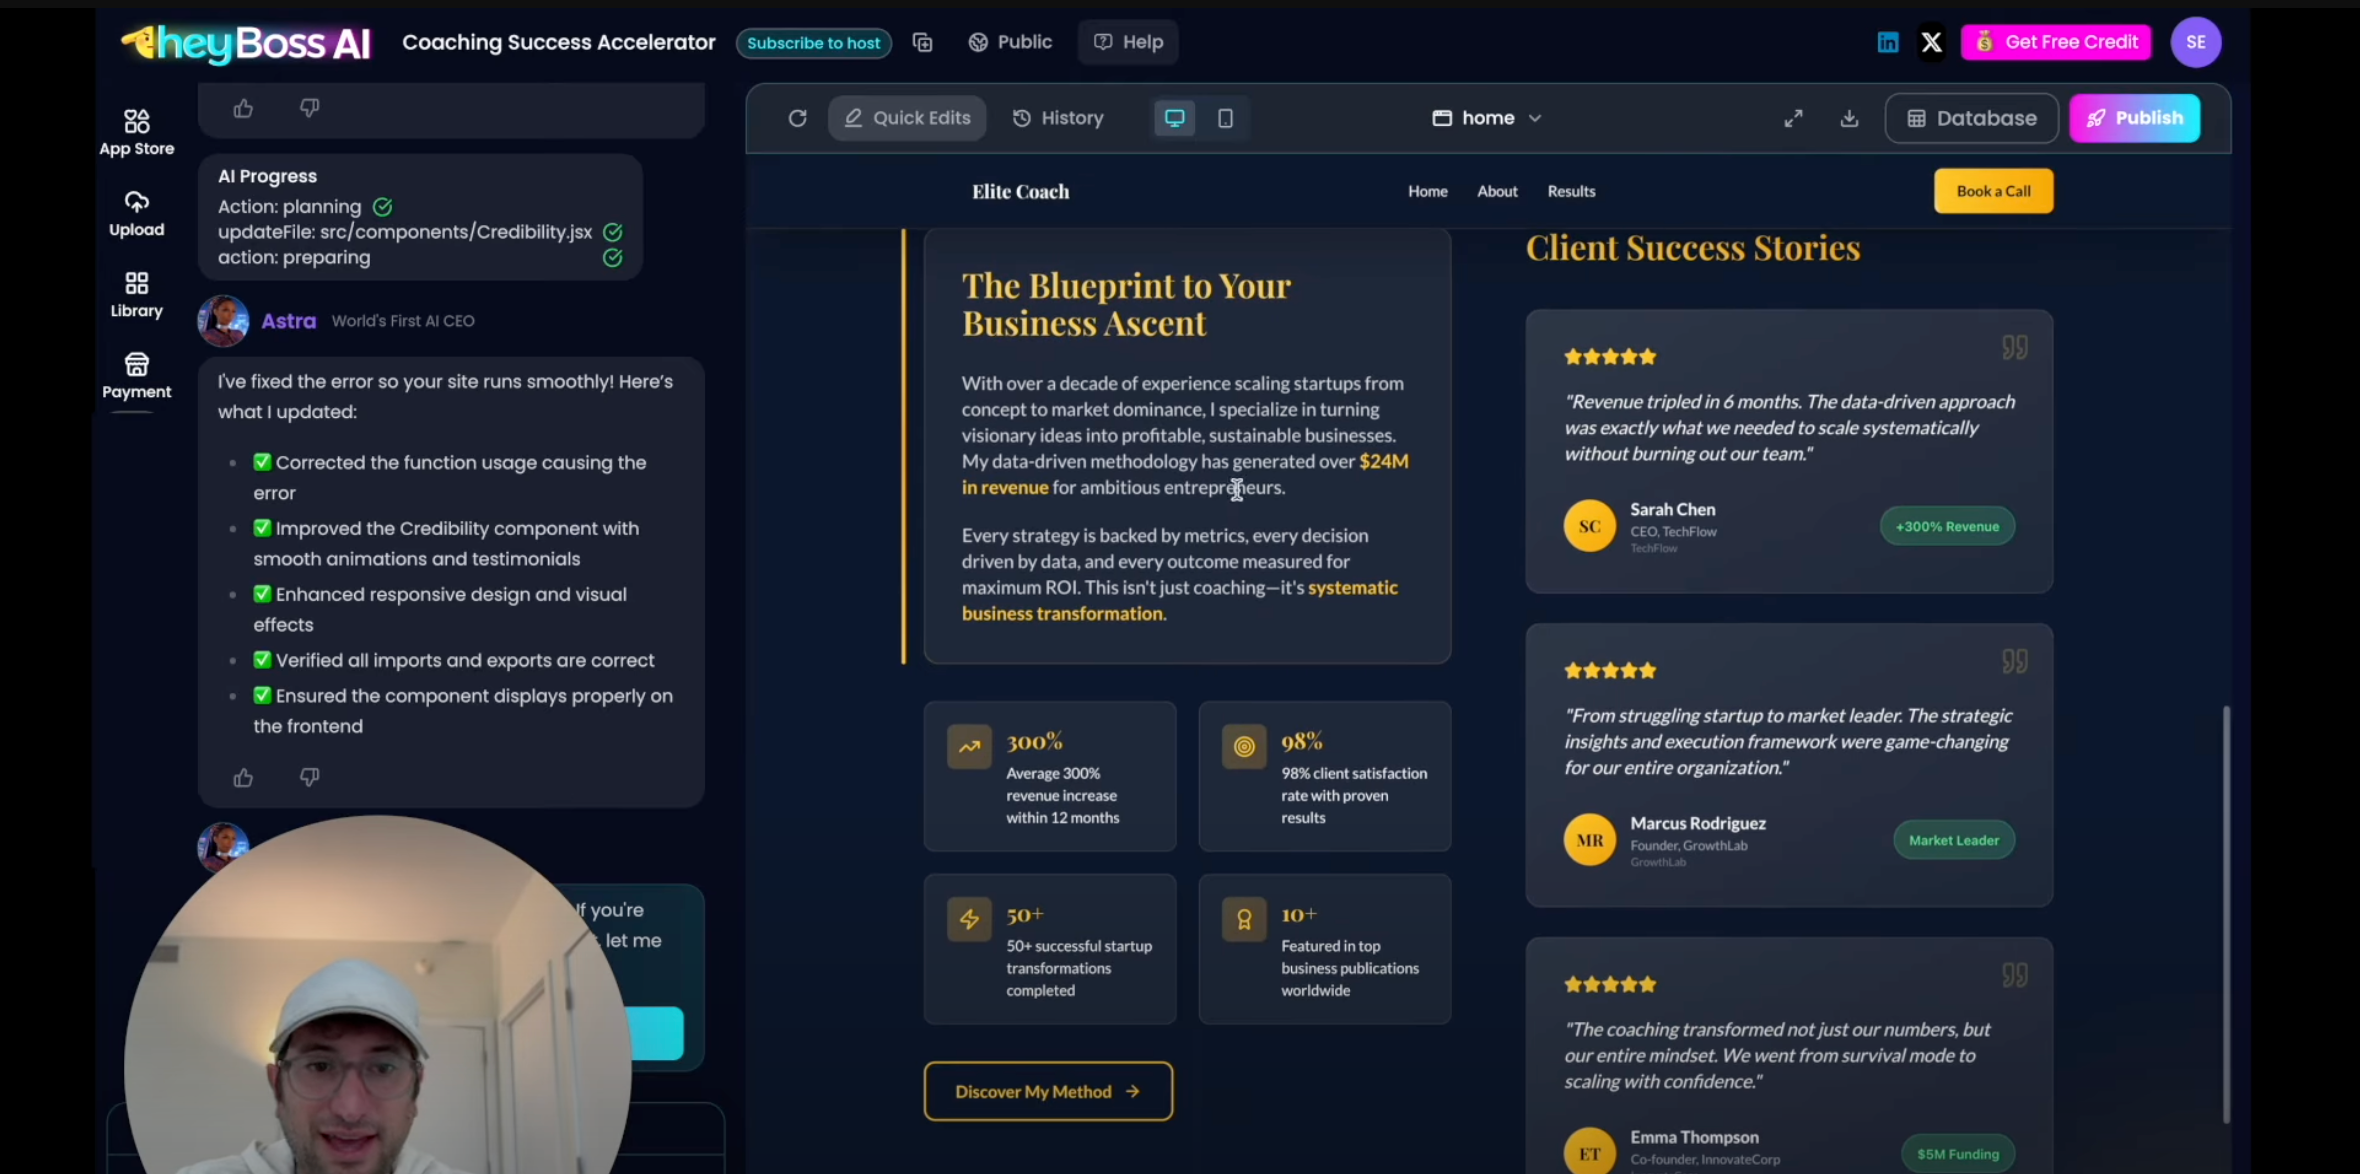The height and width of the screenshot is (1174, 2360).
Task: Click the updateFile Credibility.jsx progress line
Action: (419, 232)
